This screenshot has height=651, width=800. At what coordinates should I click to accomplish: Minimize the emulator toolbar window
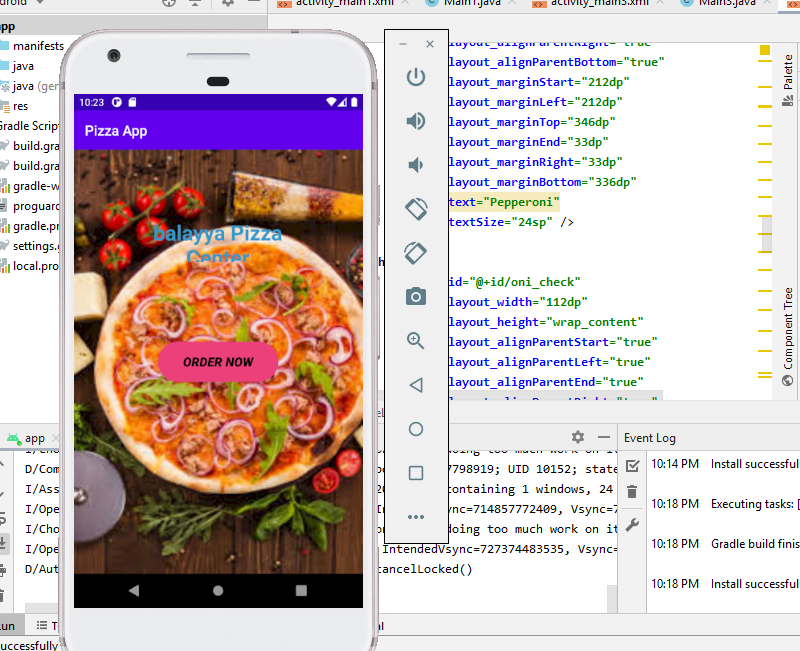(403, 44)
